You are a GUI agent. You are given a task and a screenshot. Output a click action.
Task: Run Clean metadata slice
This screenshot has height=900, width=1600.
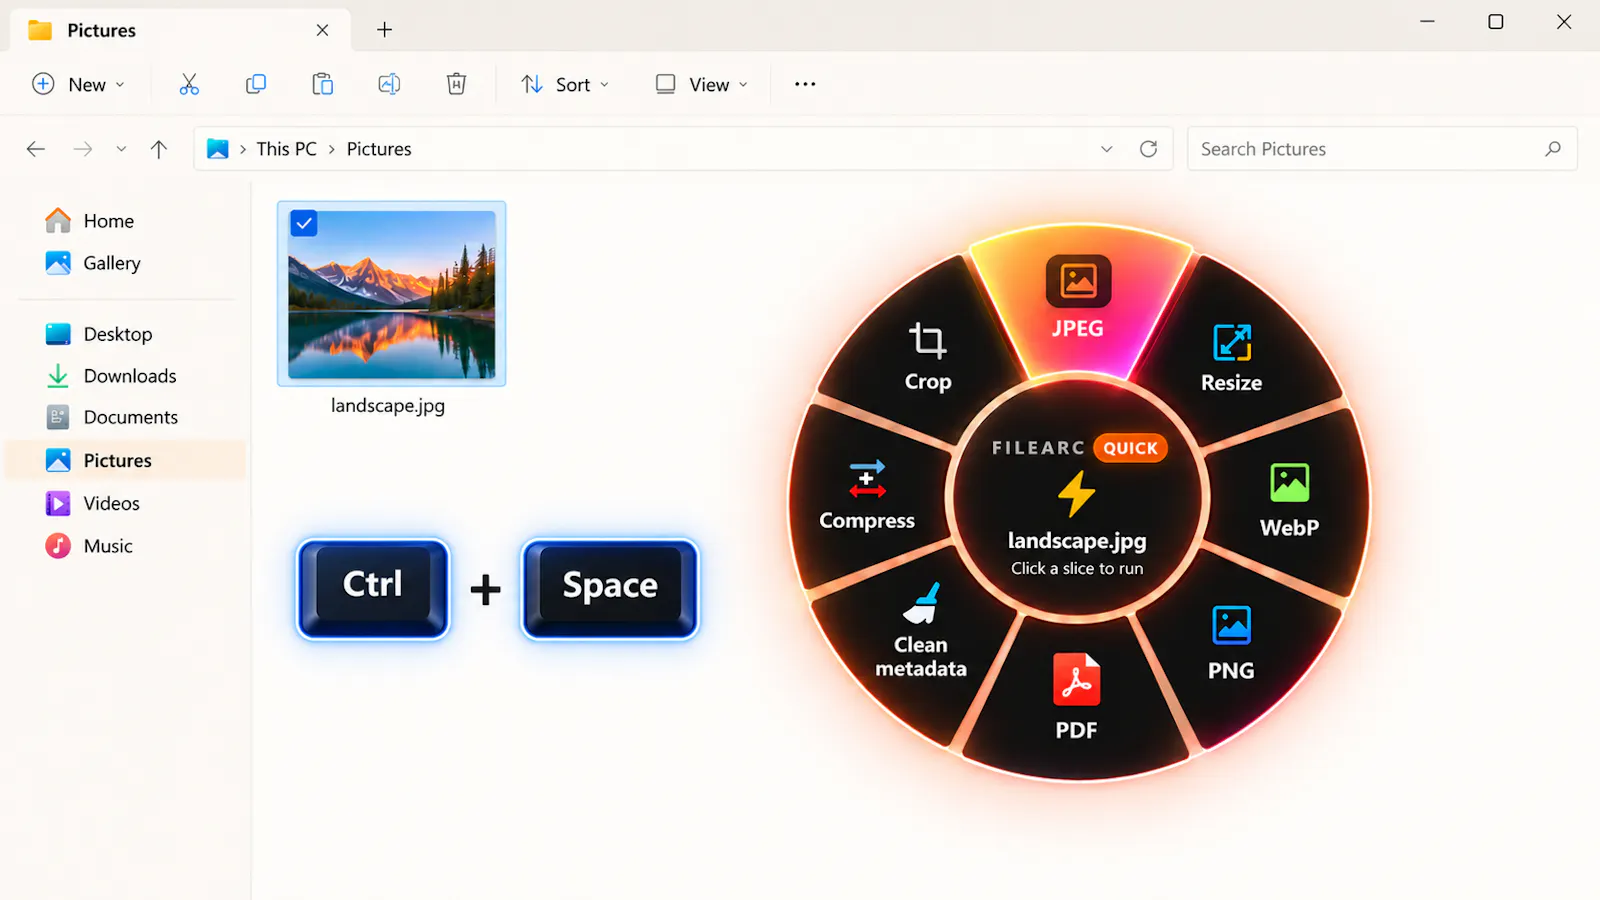[x=921, y=632]
